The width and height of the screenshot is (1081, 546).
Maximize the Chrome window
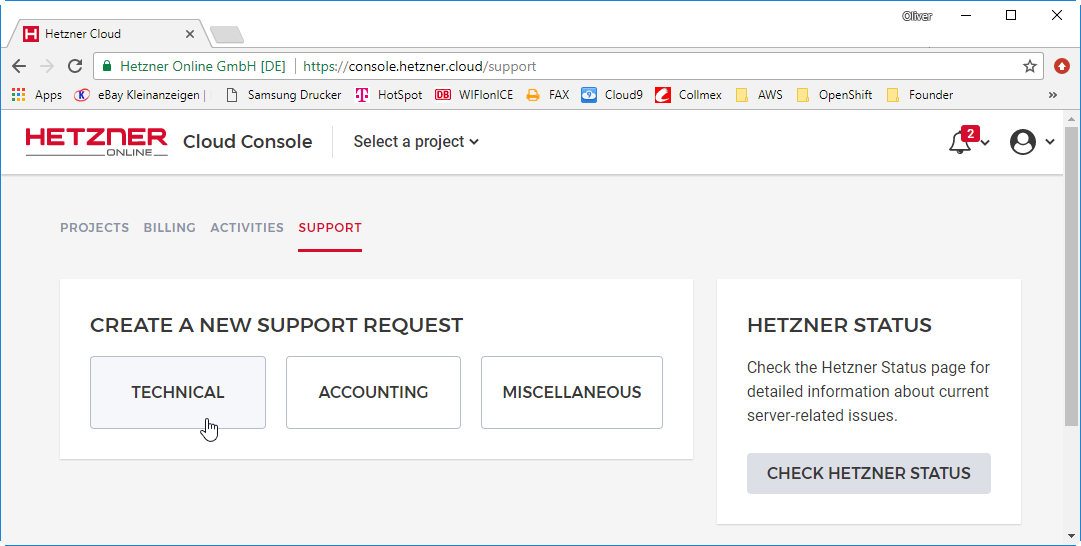point(1011,15)
